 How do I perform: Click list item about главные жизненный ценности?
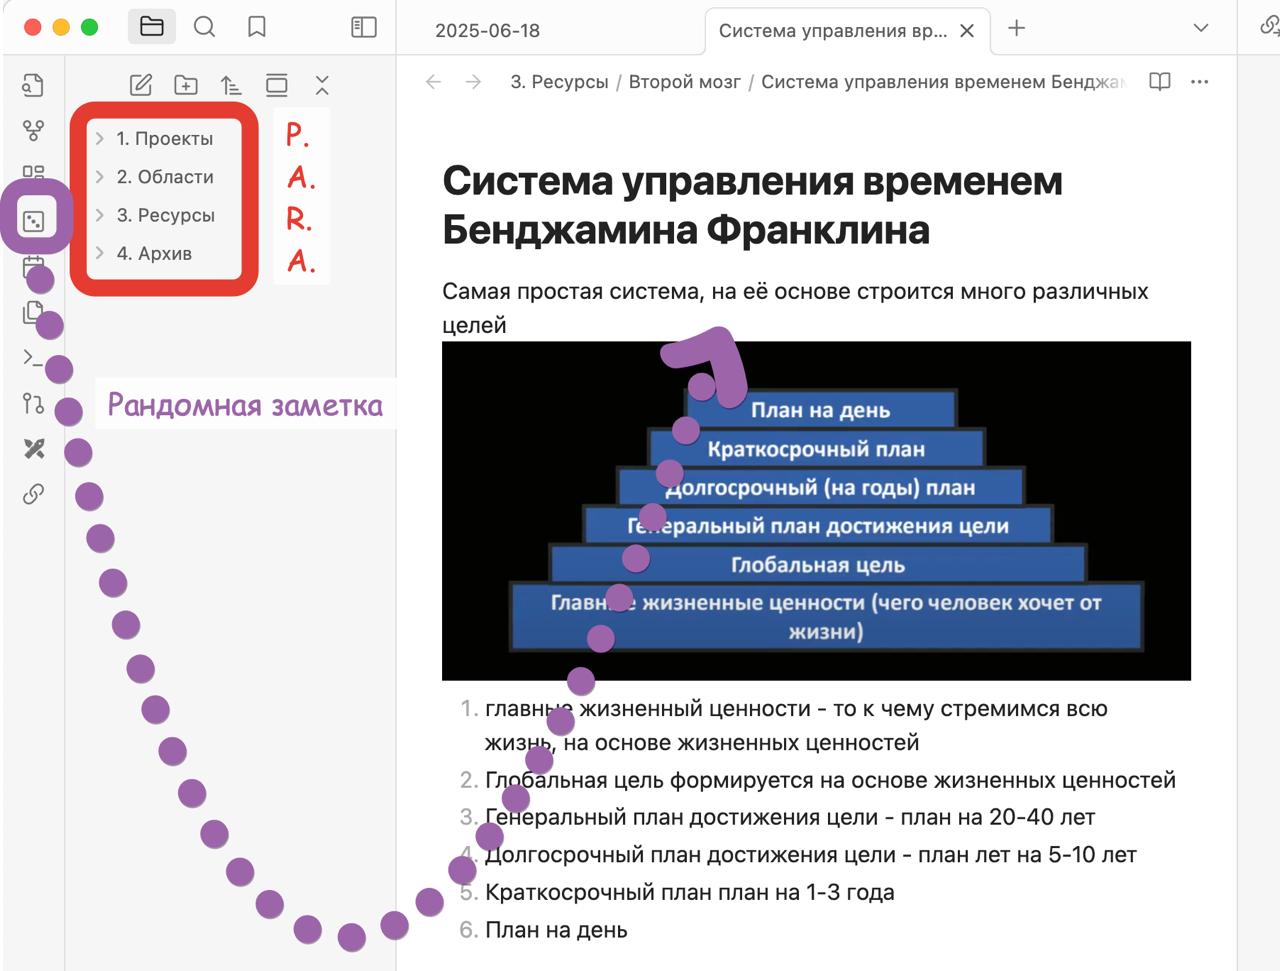click(x=796, y=725)
